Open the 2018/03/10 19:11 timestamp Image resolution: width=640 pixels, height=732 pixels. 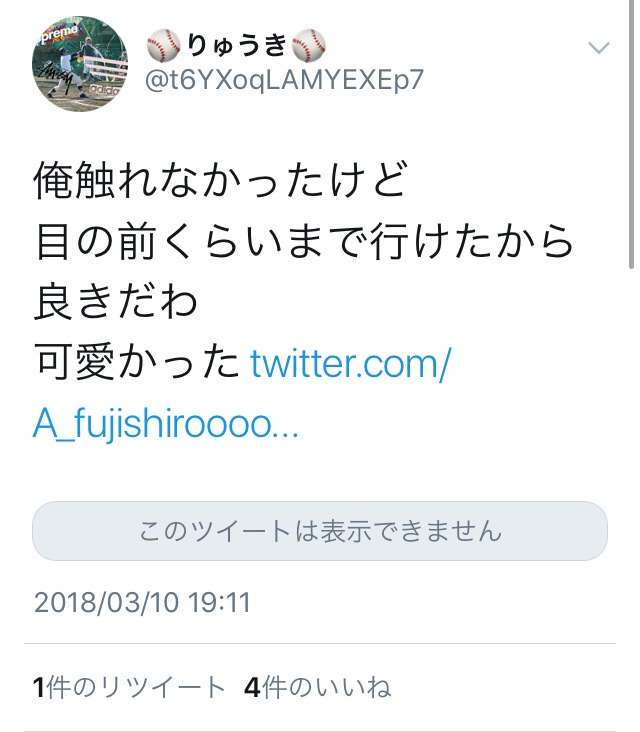pos(142,602)
